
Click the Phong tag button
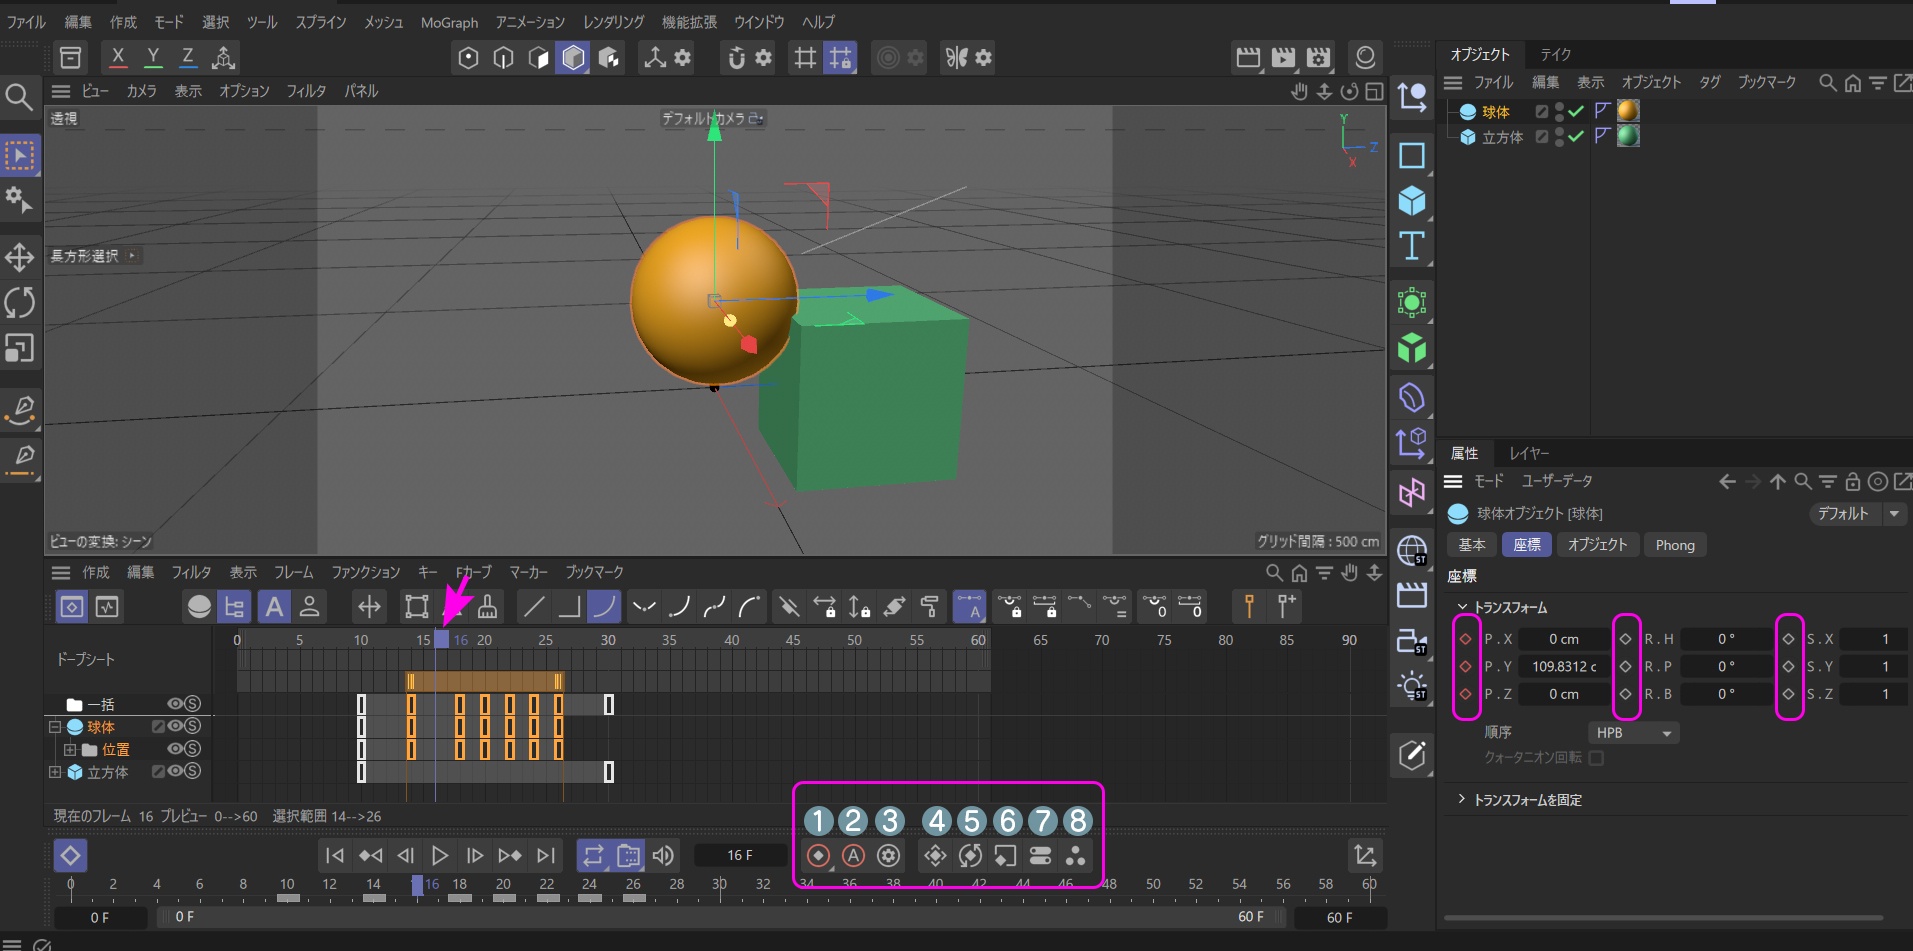coord(1674,545)
